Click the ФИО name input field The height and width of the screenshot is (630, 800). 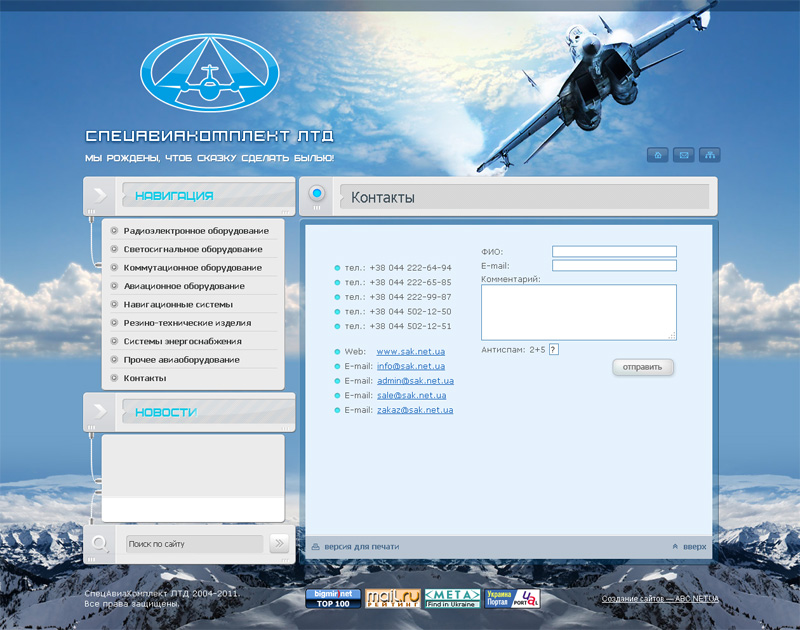[614, 251]
